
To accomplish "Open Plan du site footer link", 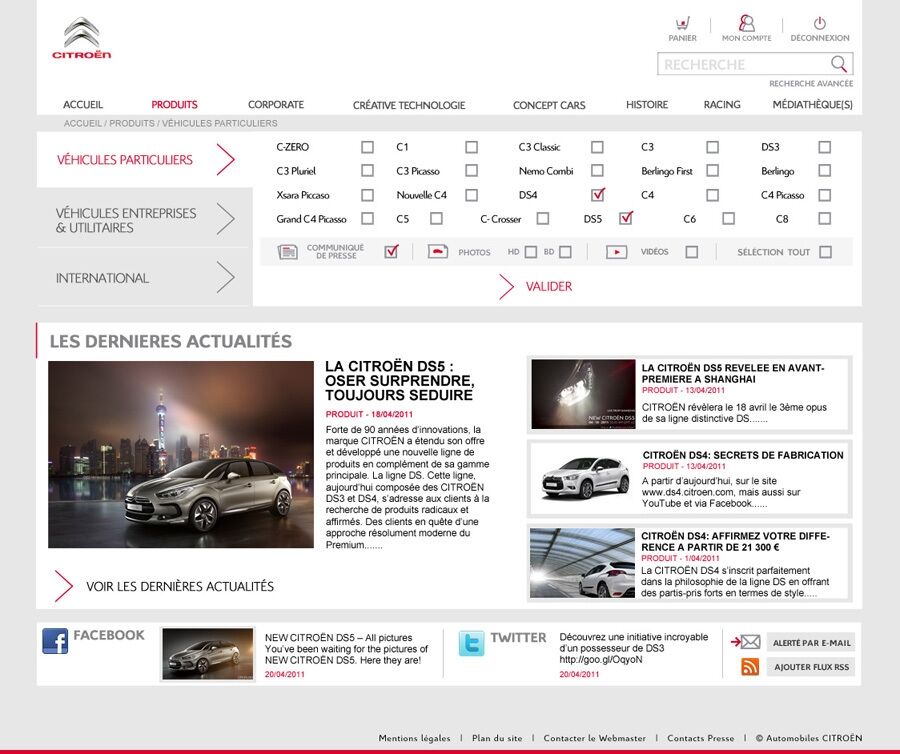I will tap(497, 738).
